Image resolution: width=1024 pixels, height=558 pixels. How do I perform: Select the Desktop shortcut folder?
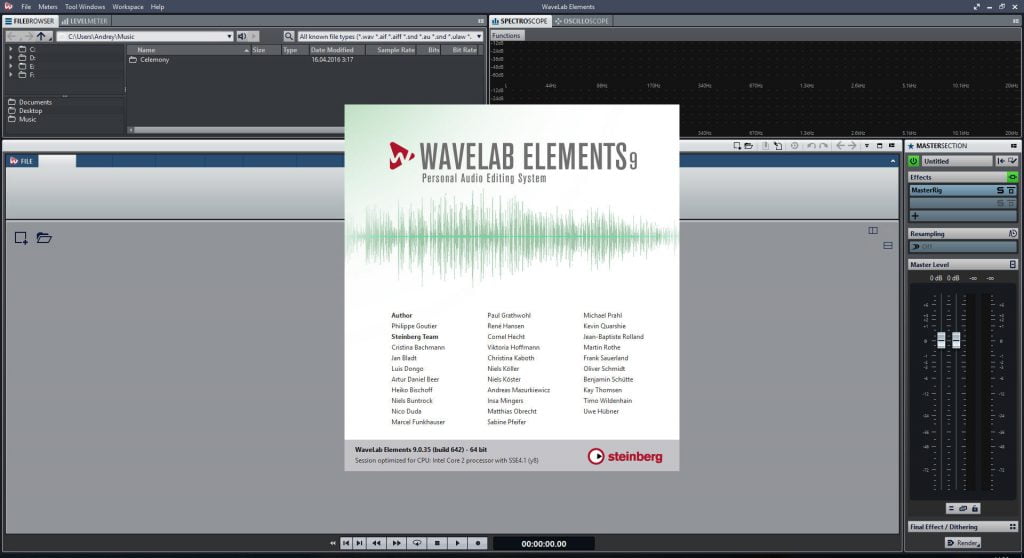25,110
